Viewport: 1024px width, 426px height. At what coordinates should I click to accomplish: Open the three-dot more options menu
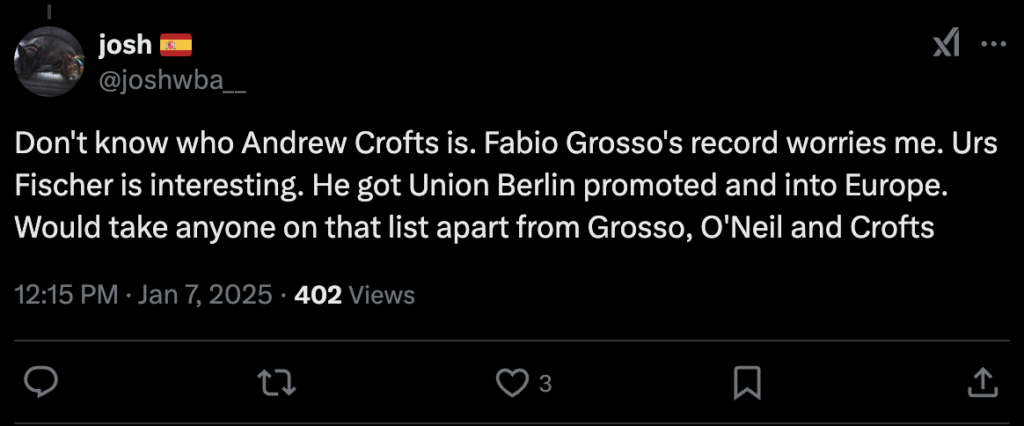tap(995, 44)
